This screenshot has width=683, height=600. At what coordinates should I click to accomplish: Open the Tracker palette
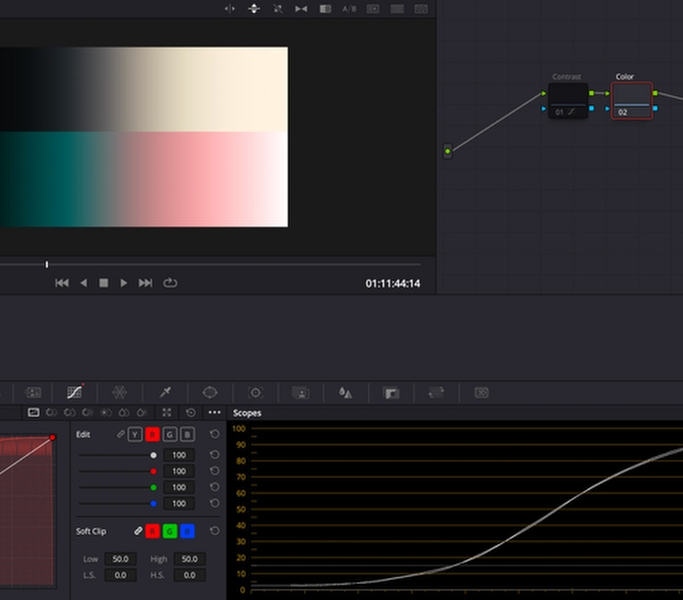255,393
